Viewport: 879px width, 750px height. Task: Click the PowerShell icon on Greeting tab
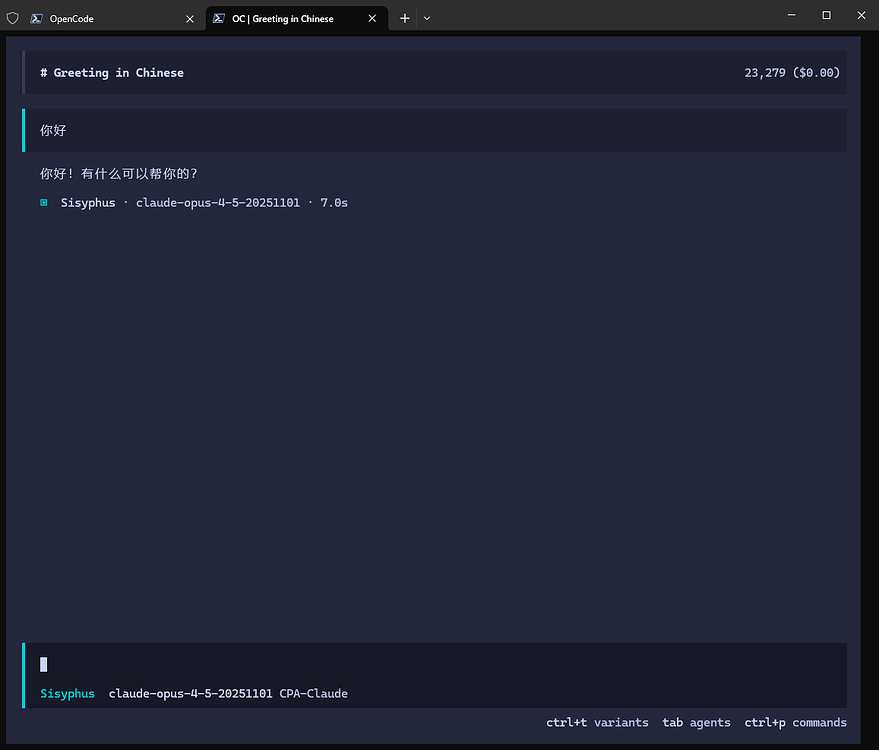pyautogui.click(x=219, y=18)
